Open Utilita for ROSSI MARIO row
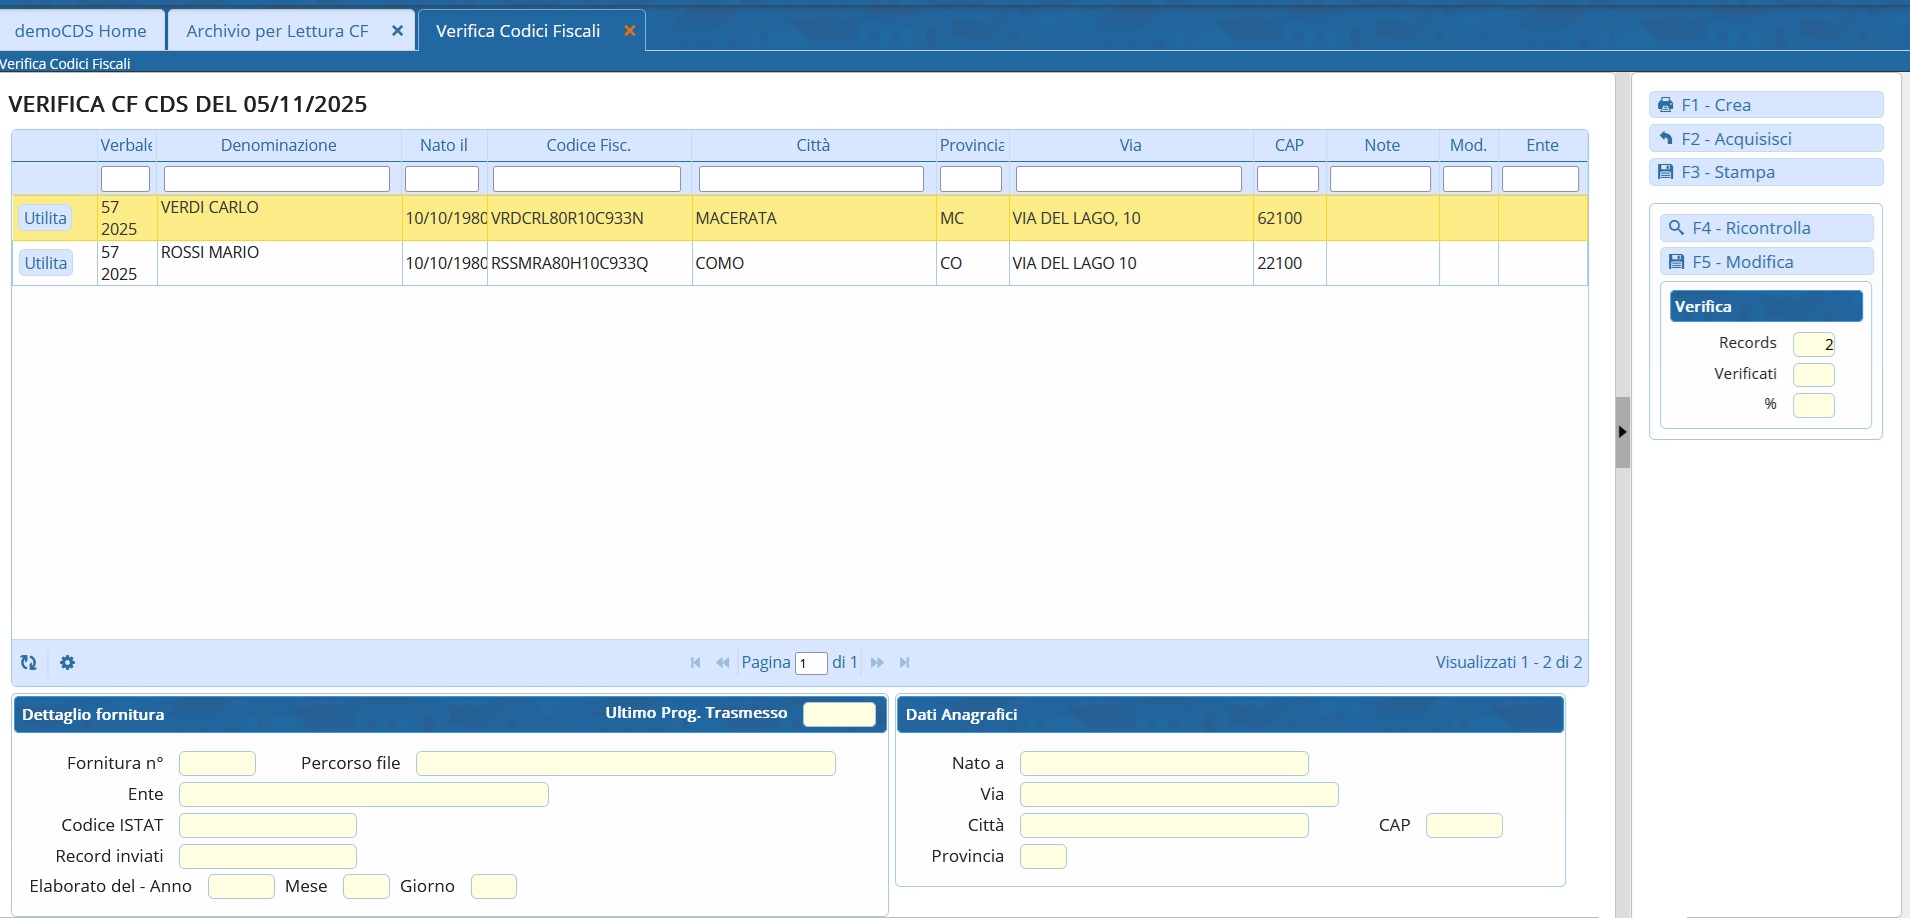This screenshot has width=1910, height=918. (45, 263)
